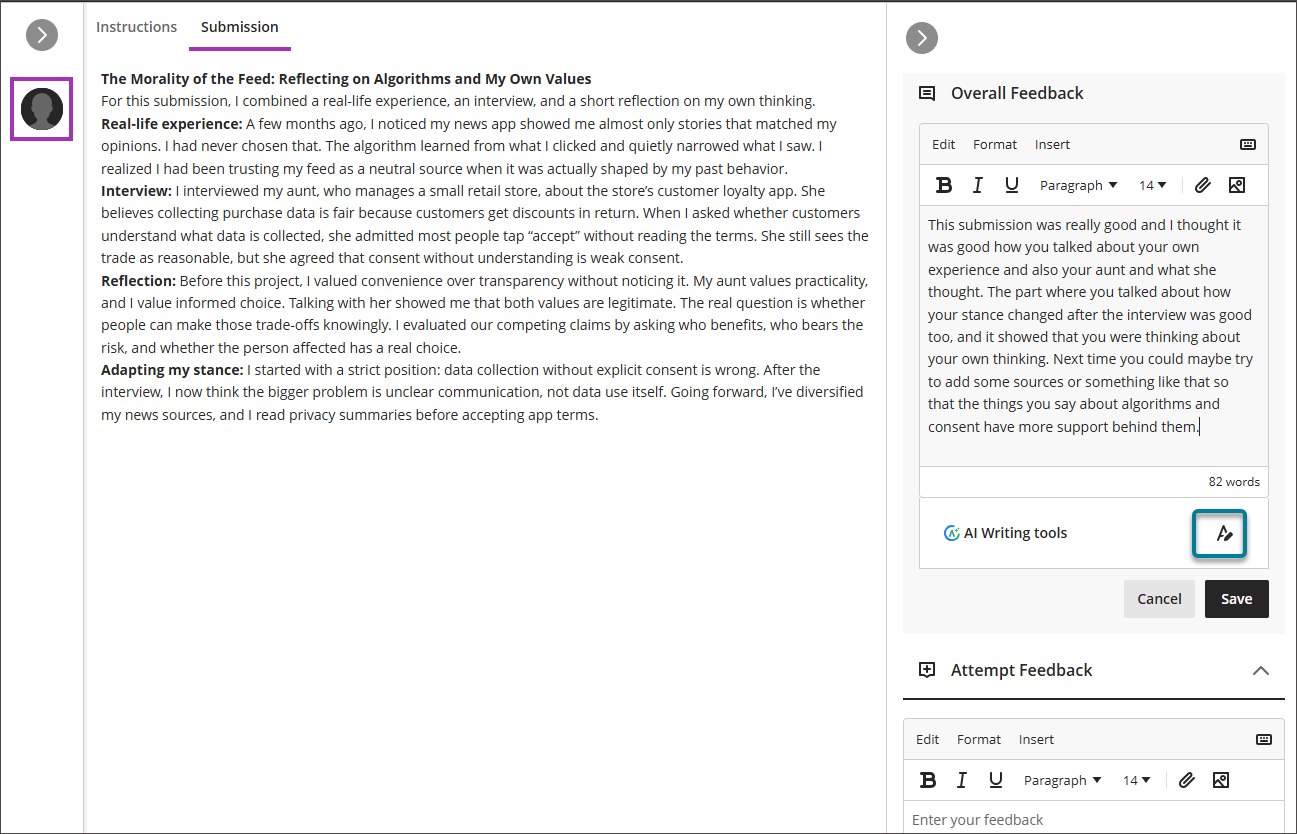Click the AI Writing tools logo icon
The width and height of the screenshot is (1297, 834).
pos(952,533)
